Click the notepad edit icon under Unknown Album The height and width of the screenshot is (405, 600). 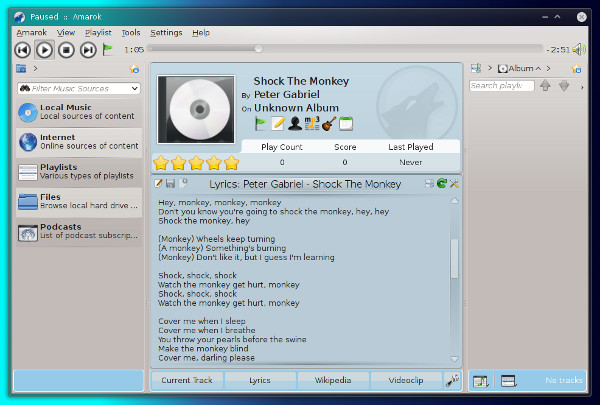click(278, 124)
